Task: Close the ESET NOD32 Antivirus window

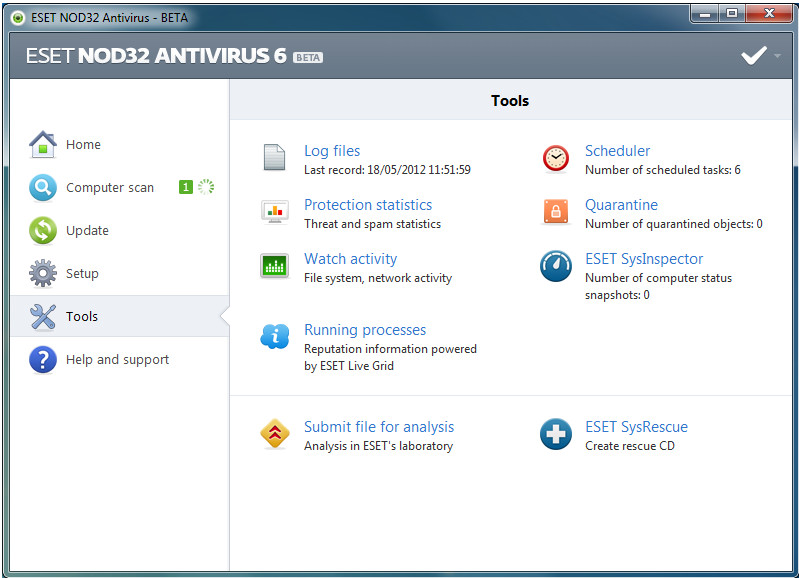Action: tap(769, 14)
